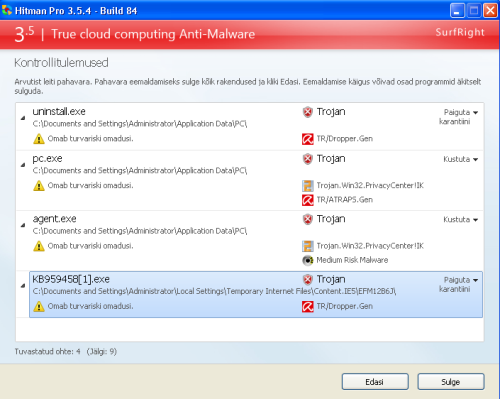Click the Medium Risk Malware scanner icon
Screen dimensions: 500x399
(x=308, y=260)
